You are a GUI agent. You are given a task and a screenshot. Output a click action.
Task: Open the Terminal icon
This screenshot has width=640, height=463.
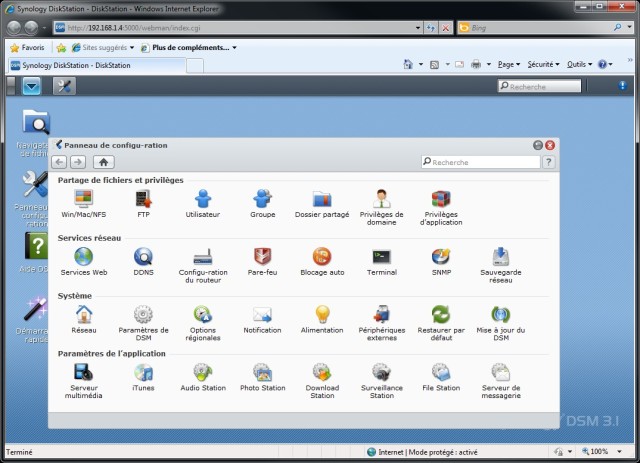tap(382, 257)
